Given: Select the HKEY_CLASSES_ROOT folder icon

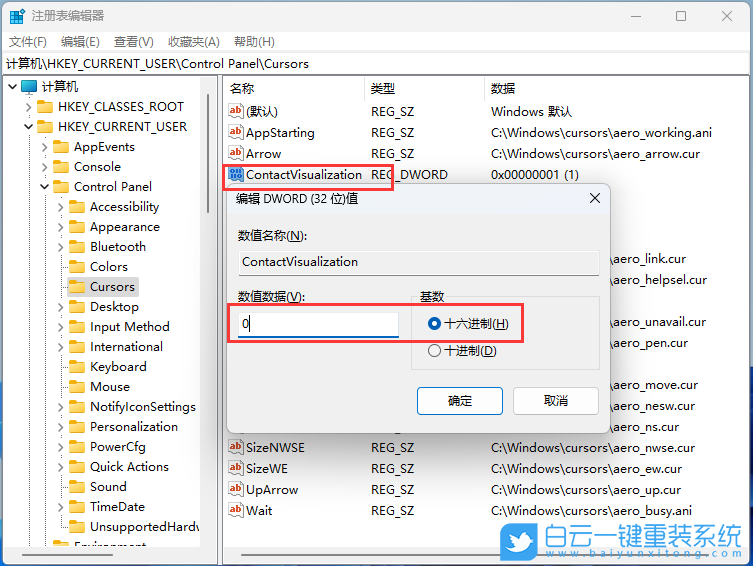Looking at the screenshot, I should tap(45, 107).
